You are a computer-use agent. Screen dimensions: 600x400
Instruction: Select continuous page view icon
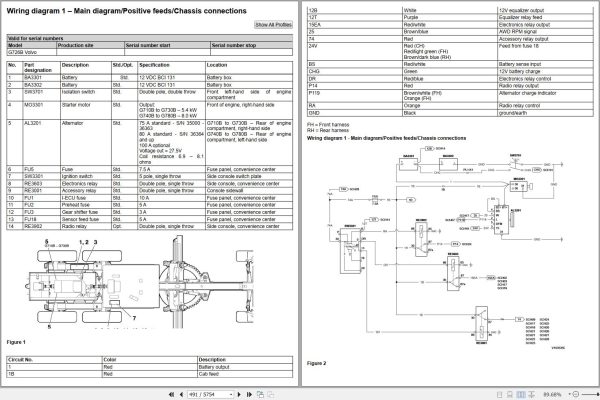pos(510,394)
